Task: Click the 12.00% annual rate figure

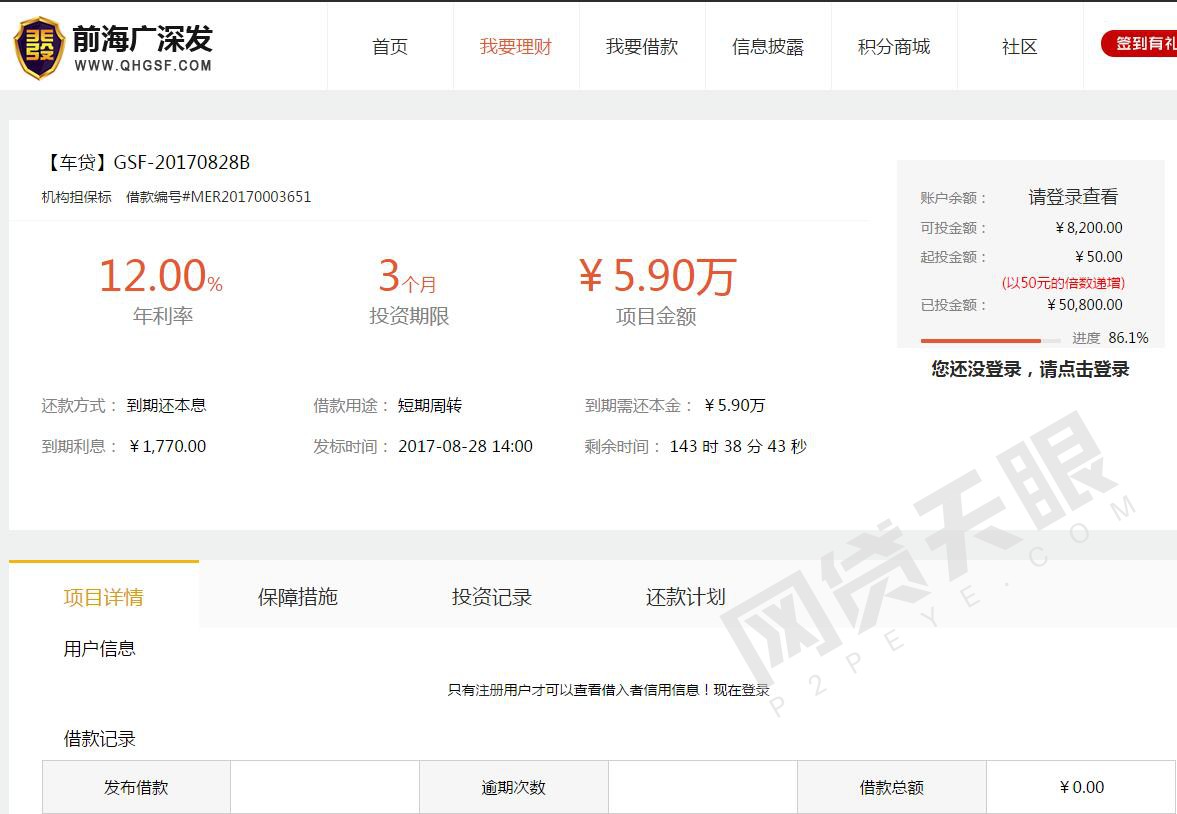Action: (x=160, y=276)
